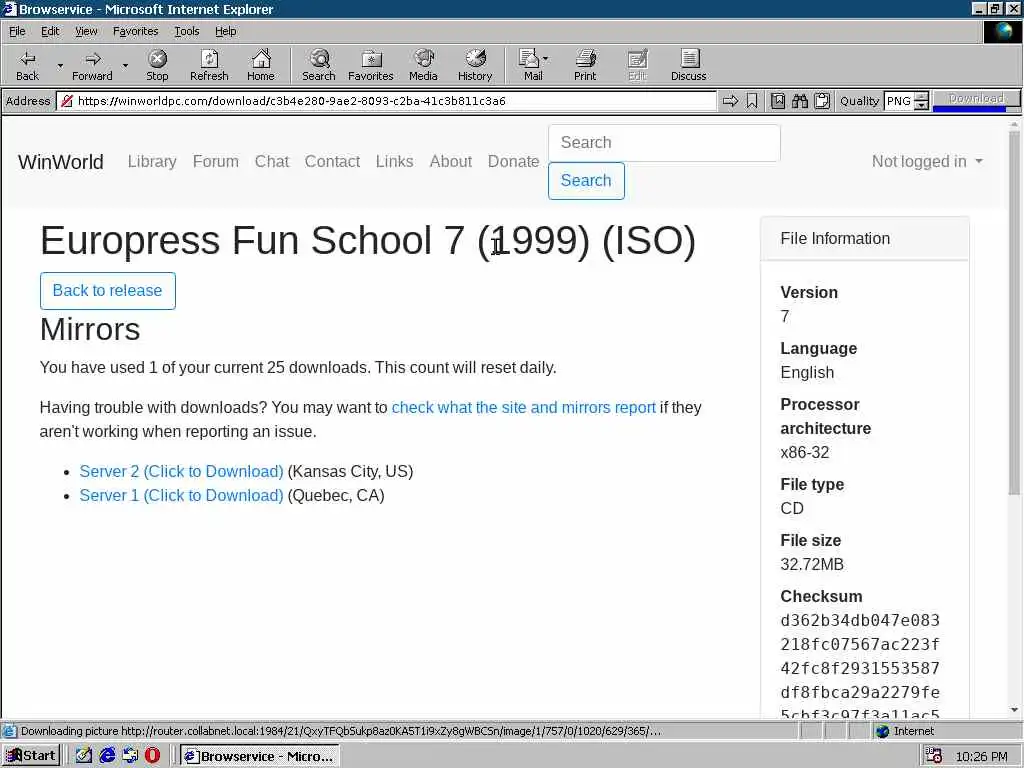This screenshot has width=1024, height=768.
Task: Click the taskbar clock showing 10:26 PM
Action: 982,756
